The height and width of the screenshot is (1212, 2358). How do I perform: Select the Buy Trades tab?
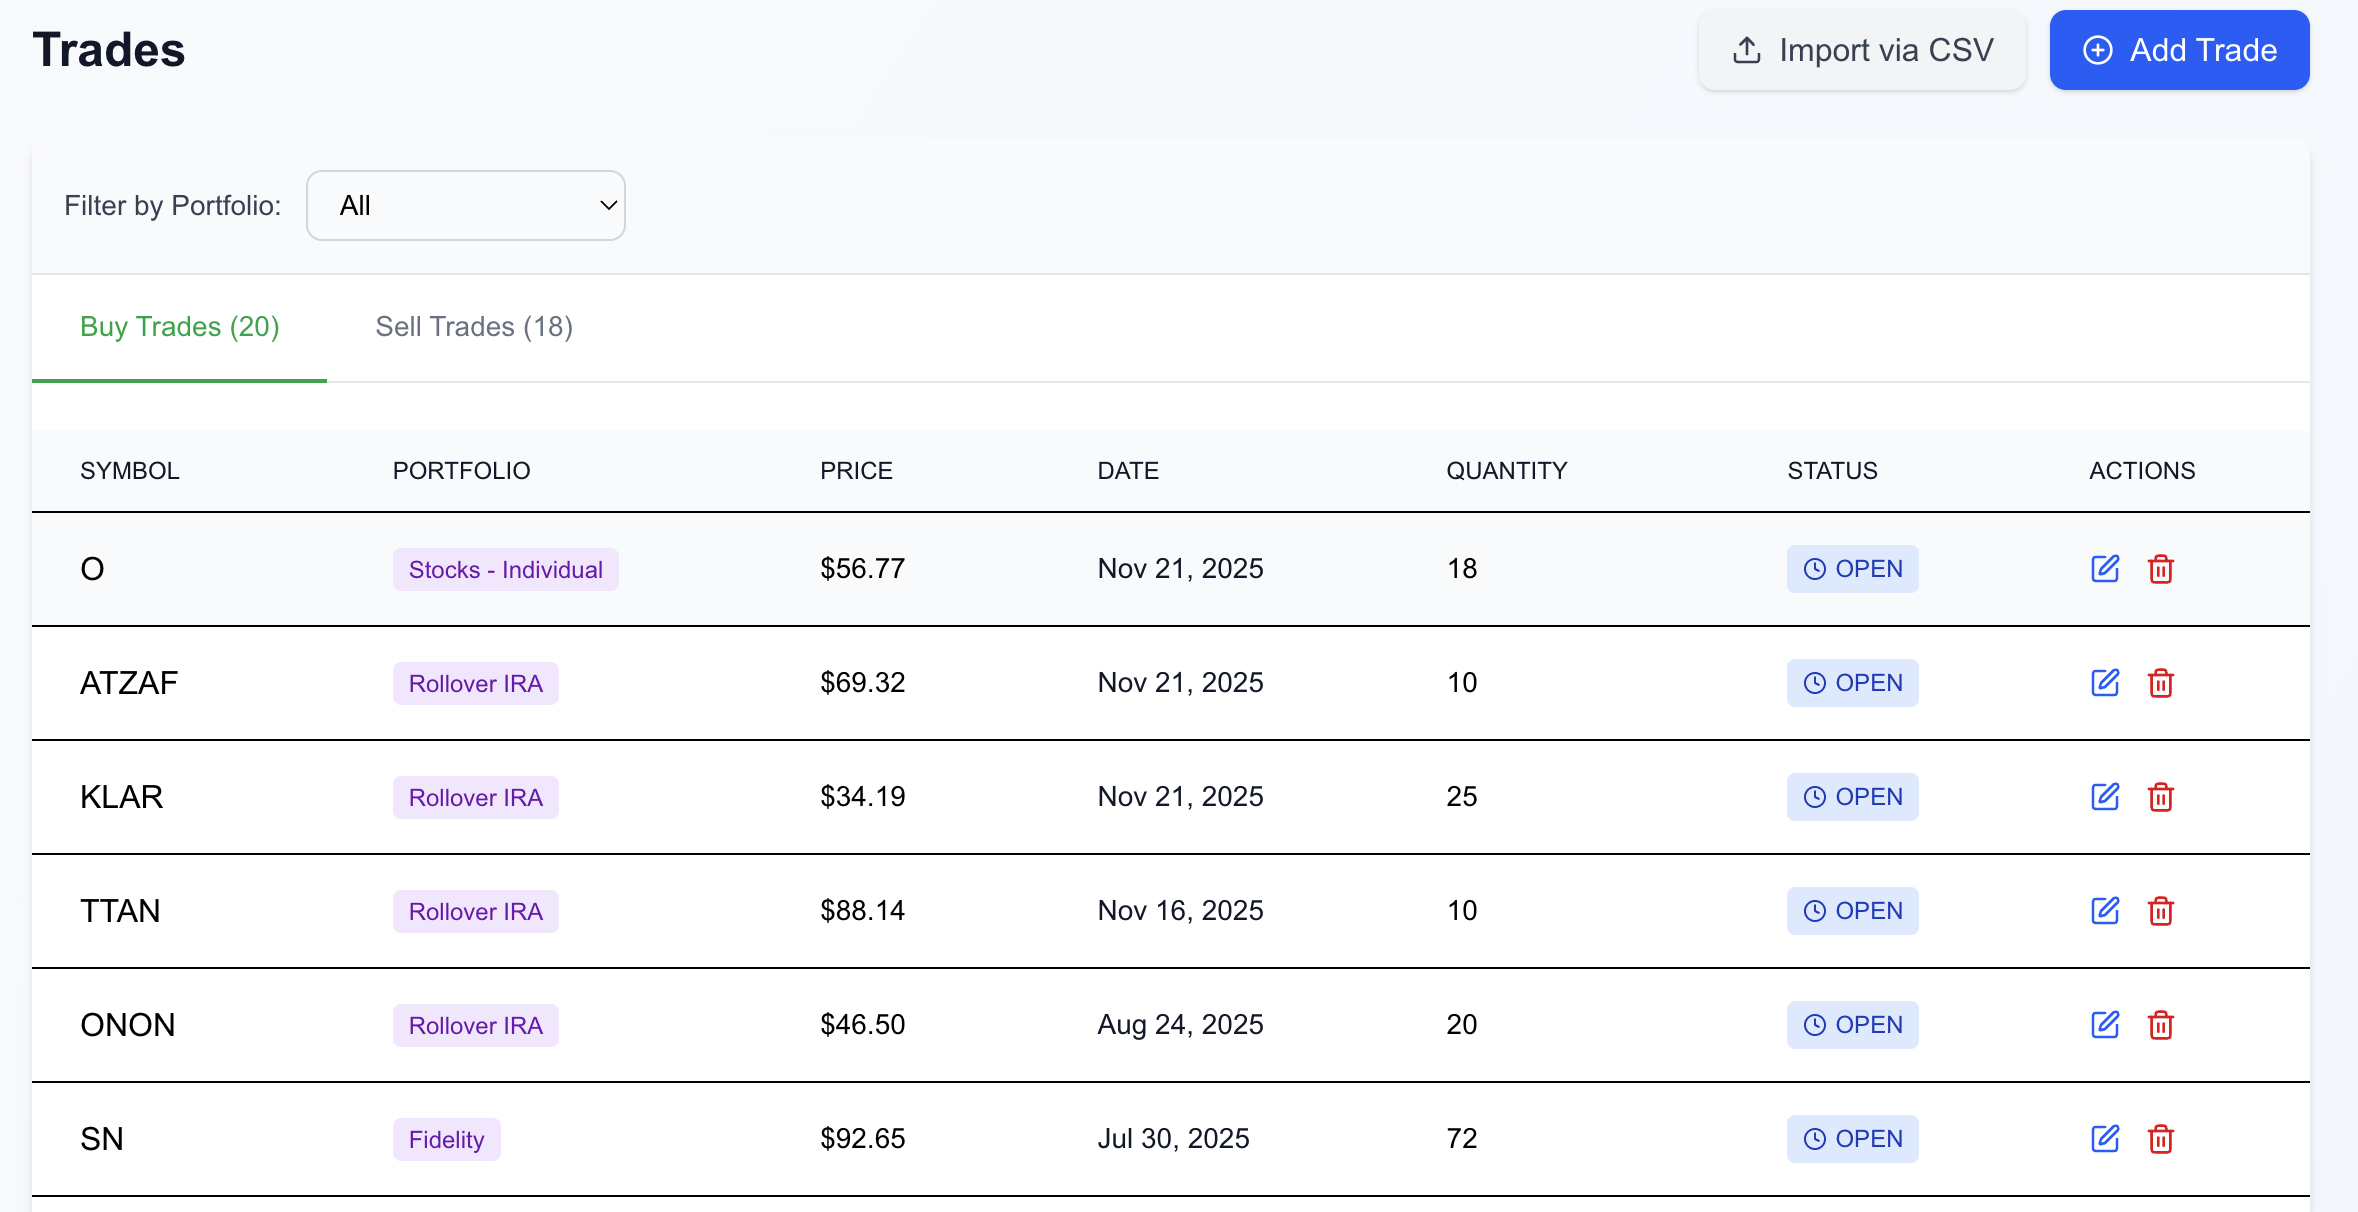[179, 326]
